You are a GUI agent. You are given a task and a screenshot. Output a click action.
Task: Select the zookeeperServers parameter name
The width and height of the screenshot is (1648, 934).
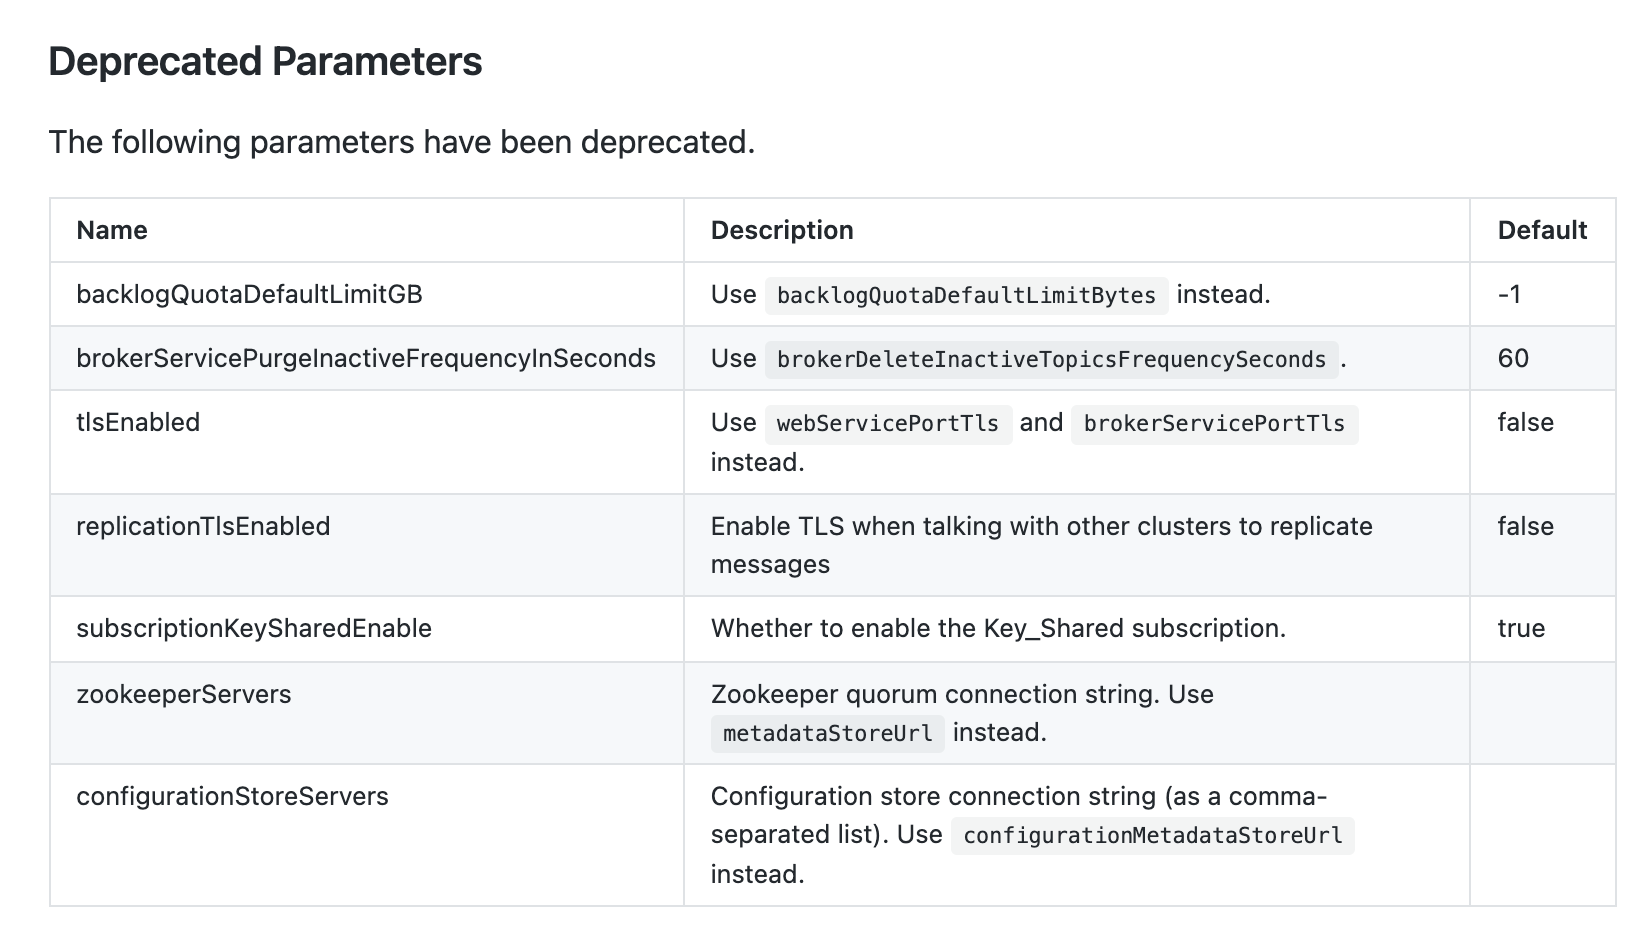coord(184,694)
